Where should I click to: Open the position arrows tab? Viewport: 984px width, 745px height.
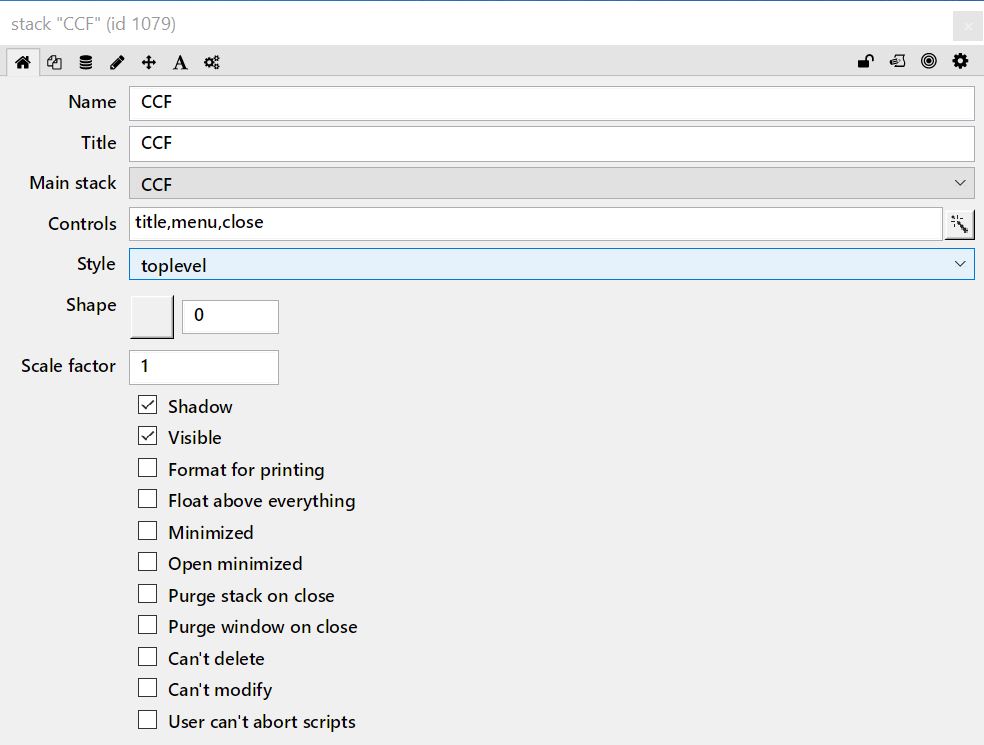coord(149,62)
